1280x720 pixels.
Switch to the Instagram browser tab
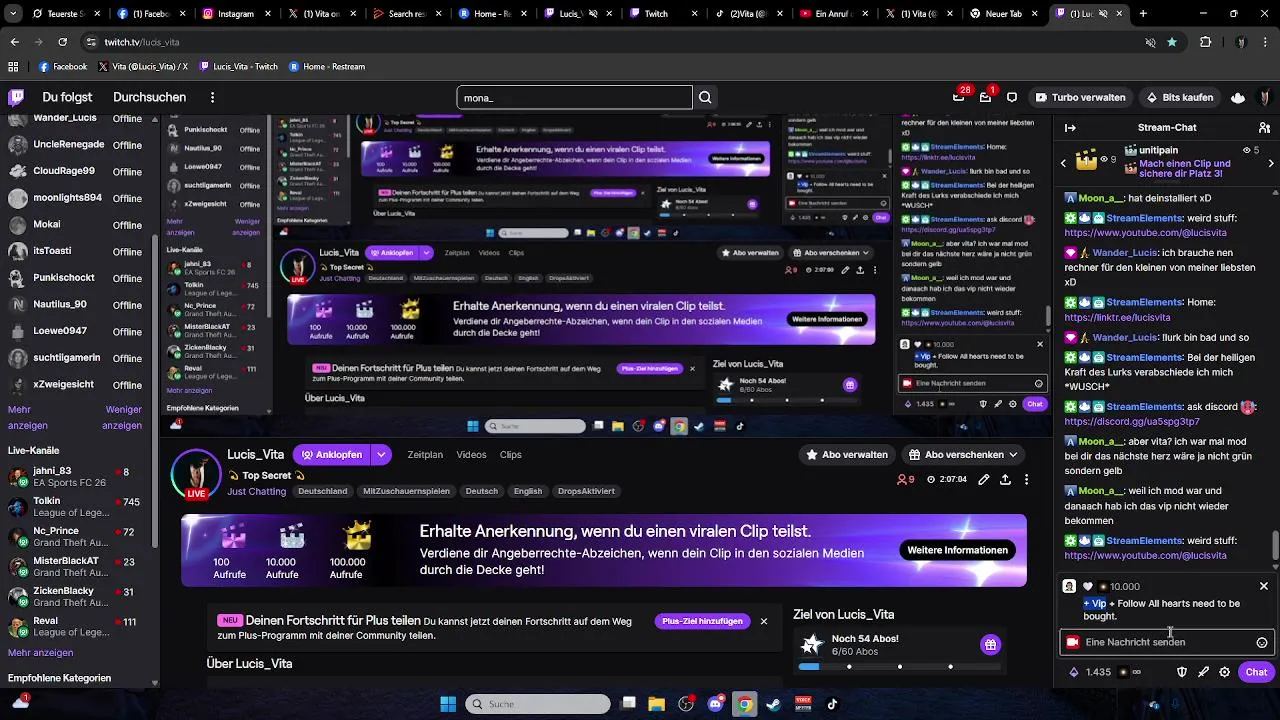pyautogui.click(x=232, y=14)
